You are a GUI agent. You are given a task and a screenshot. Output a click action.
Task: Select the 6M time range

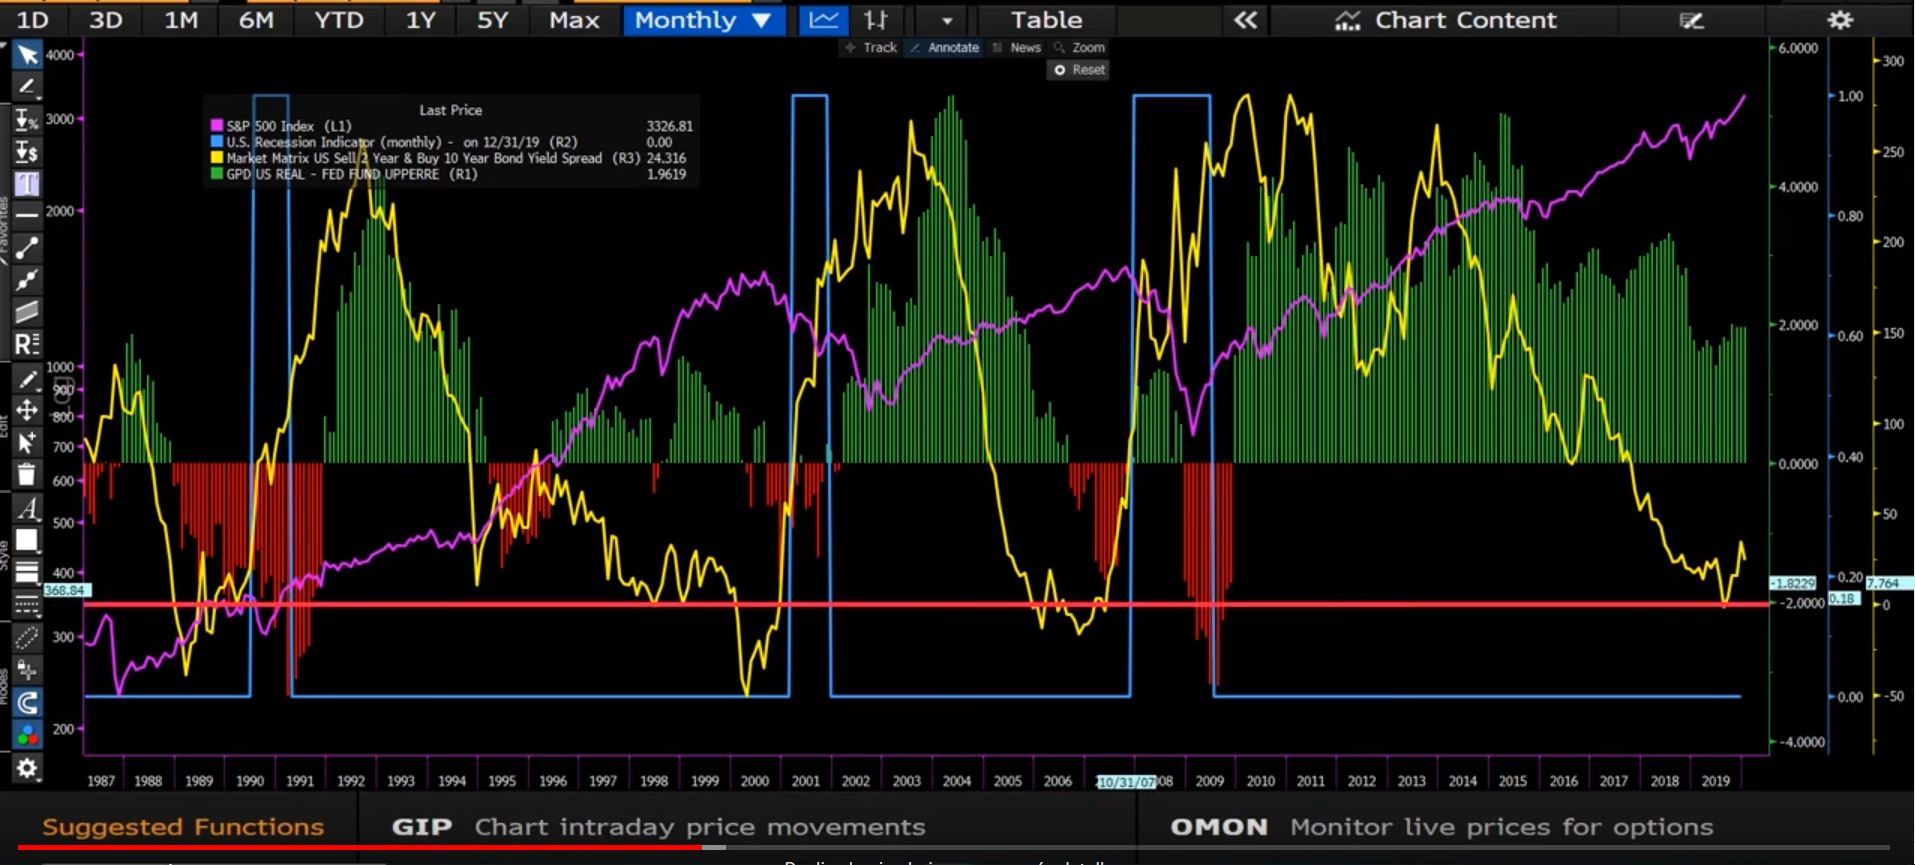click(256, 20)
